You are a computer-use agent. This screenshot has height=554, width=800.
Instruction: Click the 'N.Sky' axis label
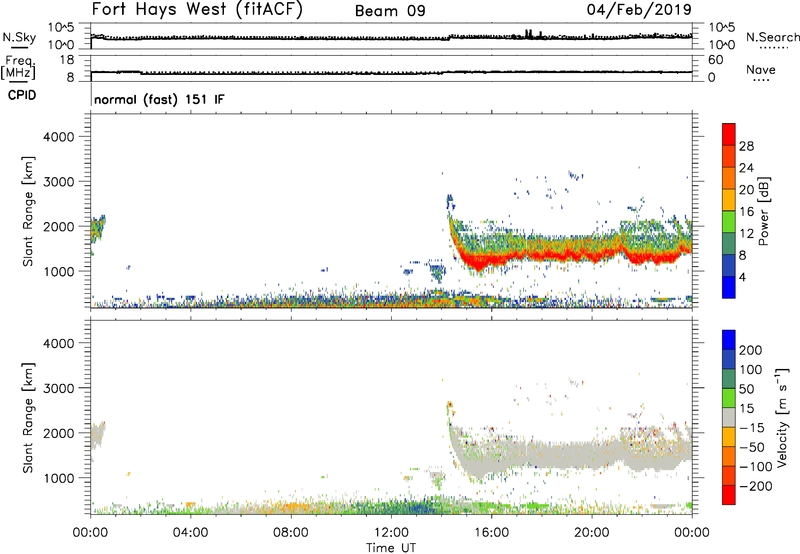pyautogui.click(x=19, y=37)
